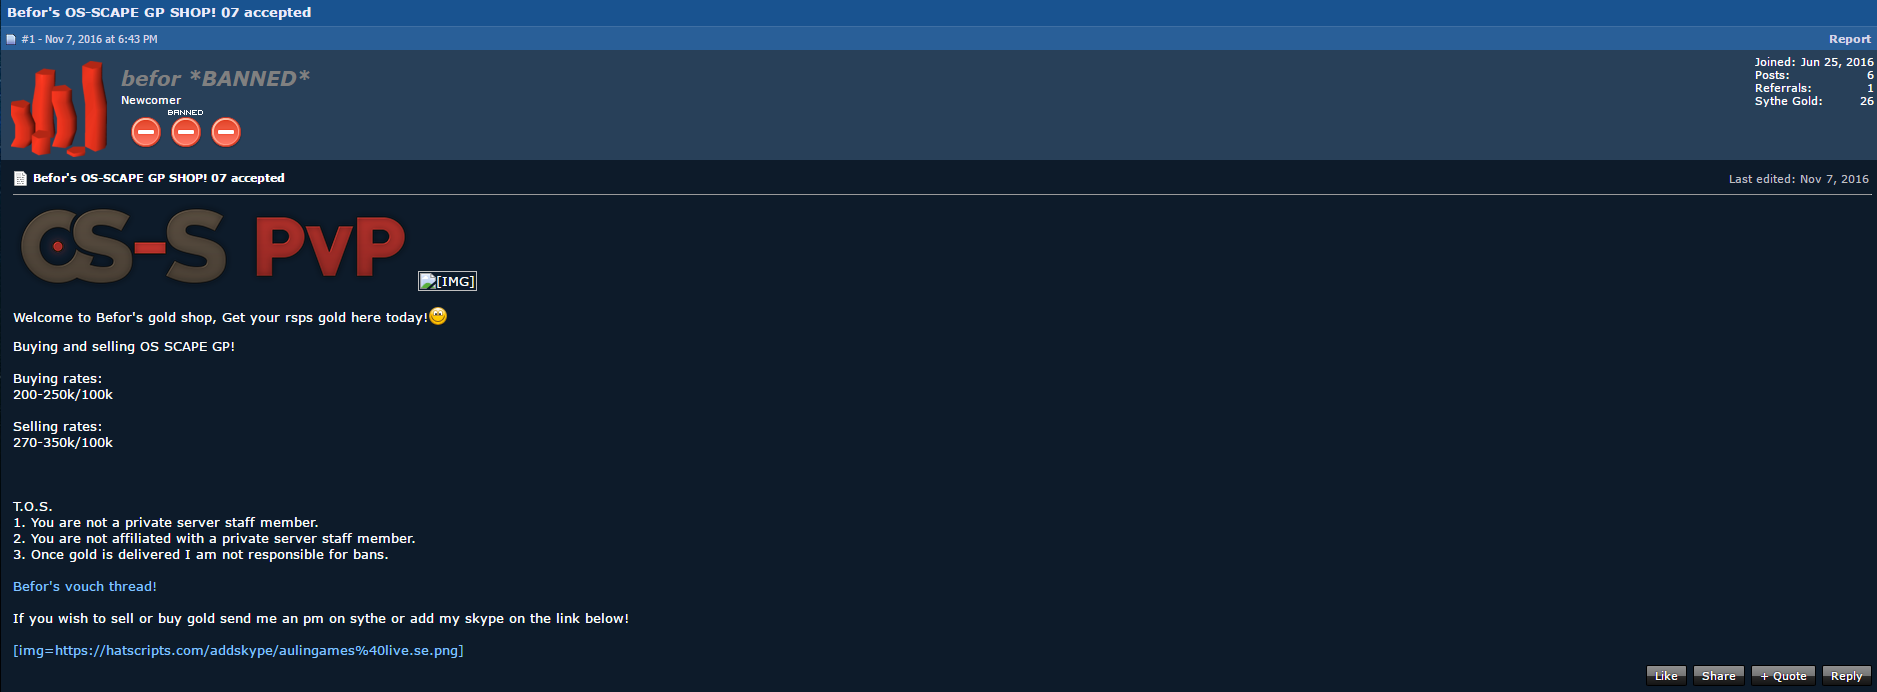Report this post
1877x692 pixels.
tap(1849, 39)
